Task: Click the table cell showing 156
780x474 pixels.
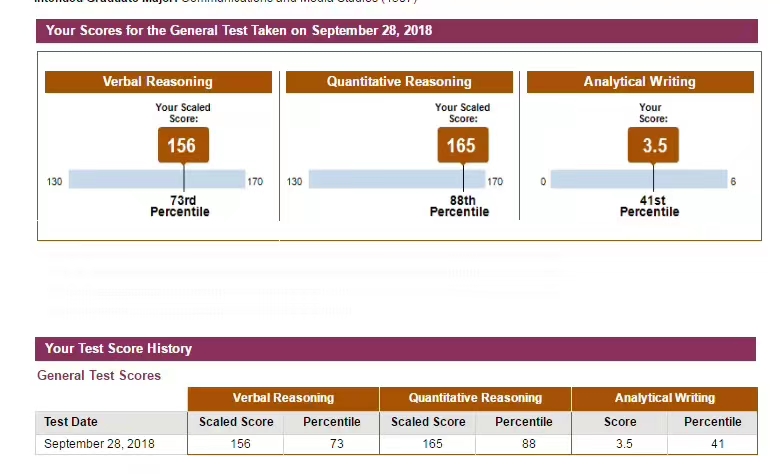Action: (x=236, y=444)
